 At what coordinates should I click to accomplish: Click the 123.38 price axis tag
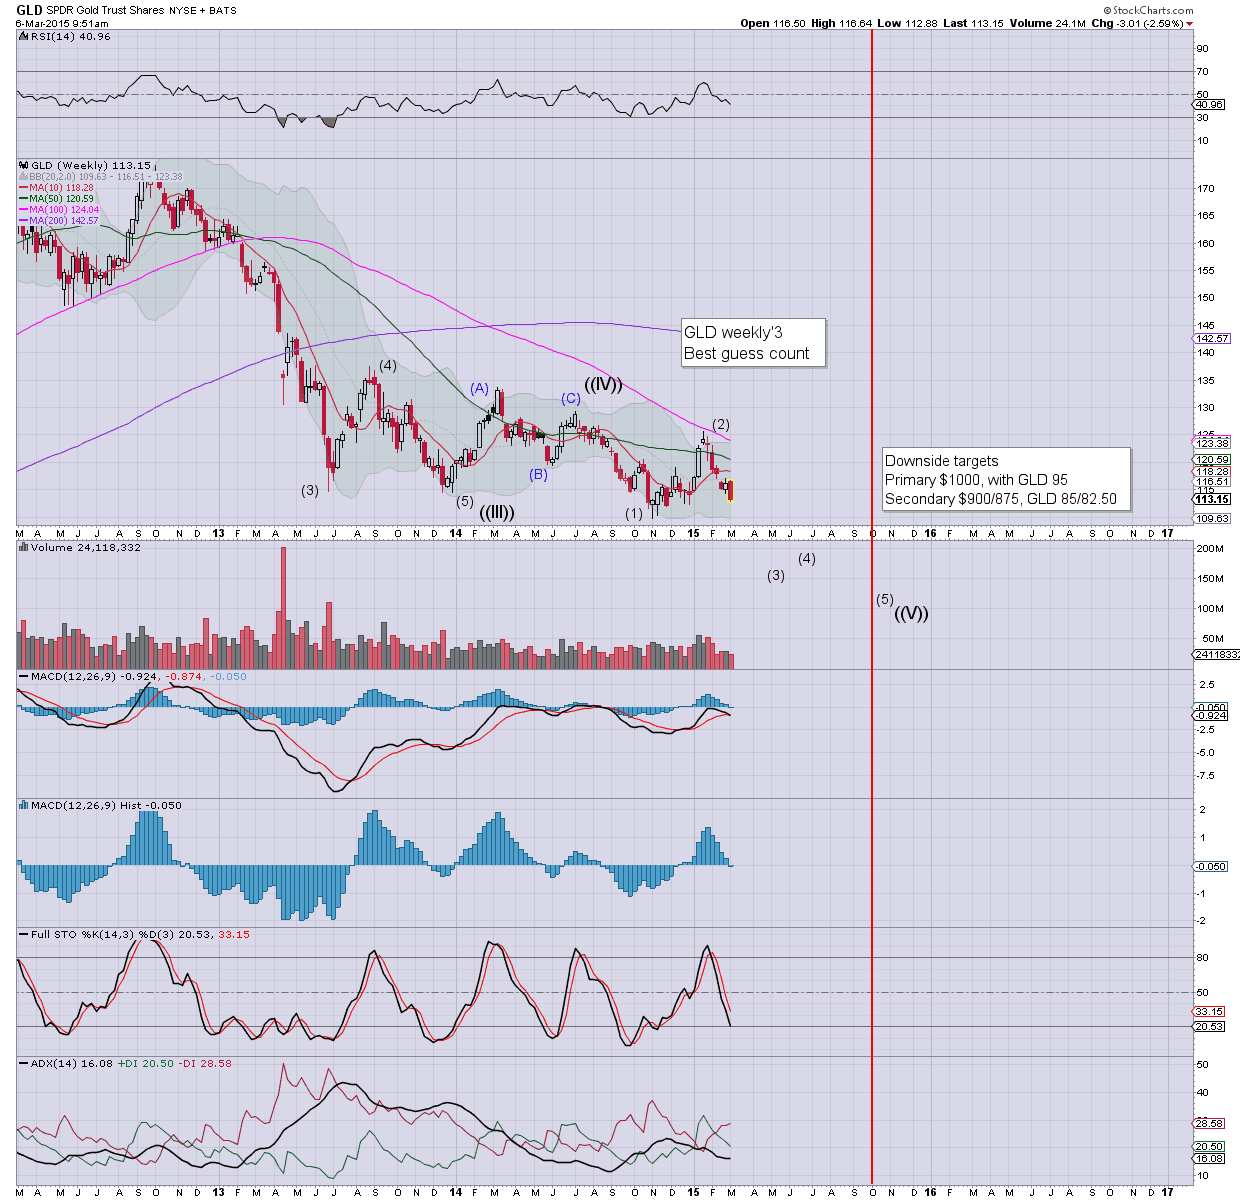(x=1212, y=443)
